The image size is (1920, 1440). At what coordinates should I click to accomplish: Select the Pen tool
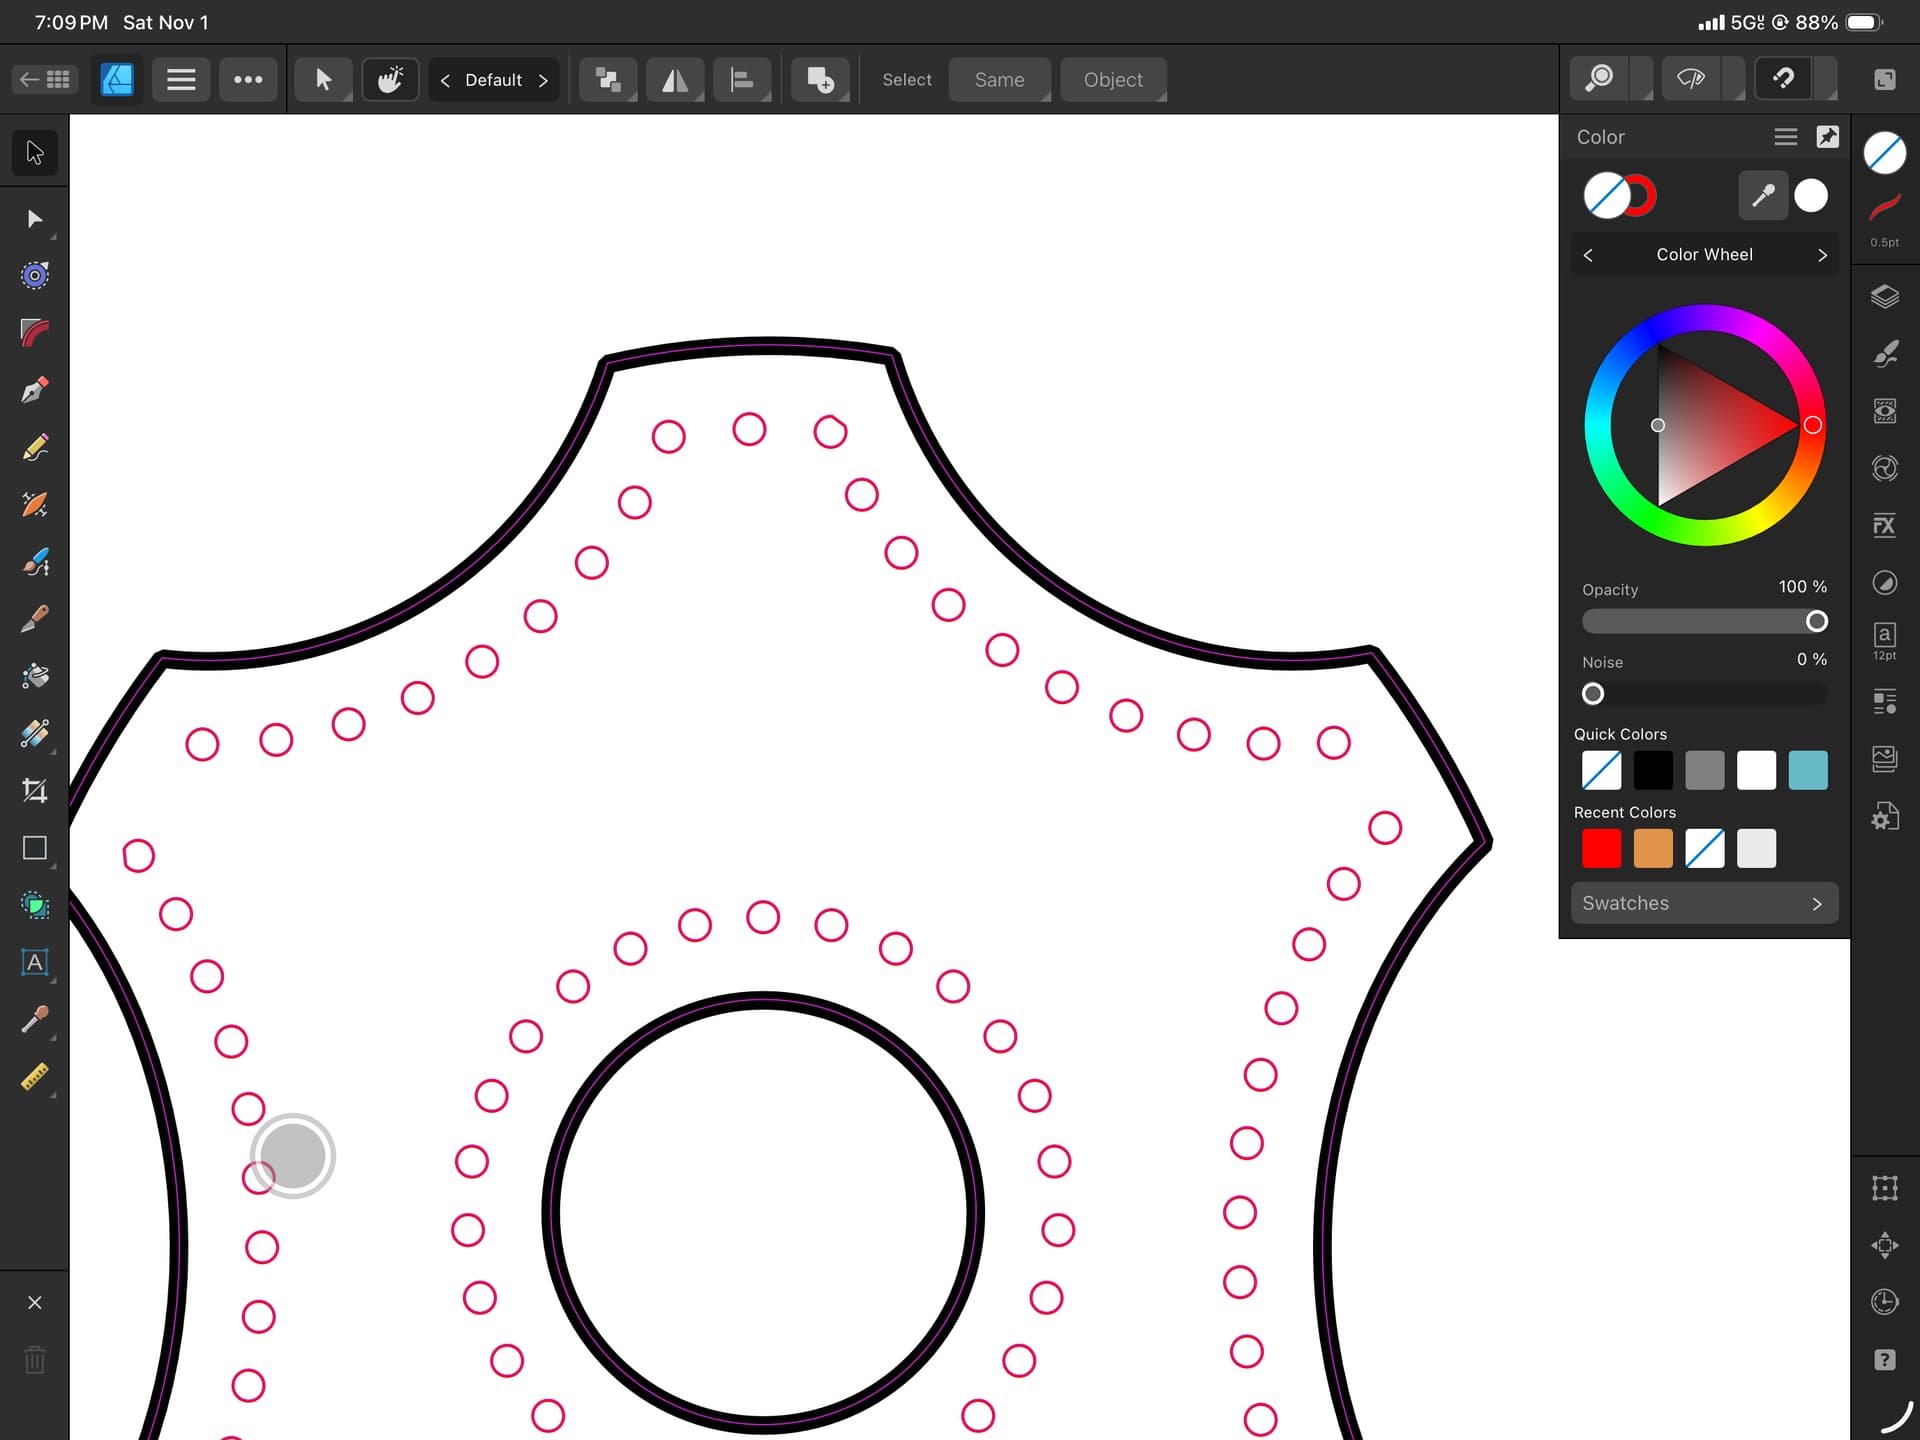coord(35,390)
